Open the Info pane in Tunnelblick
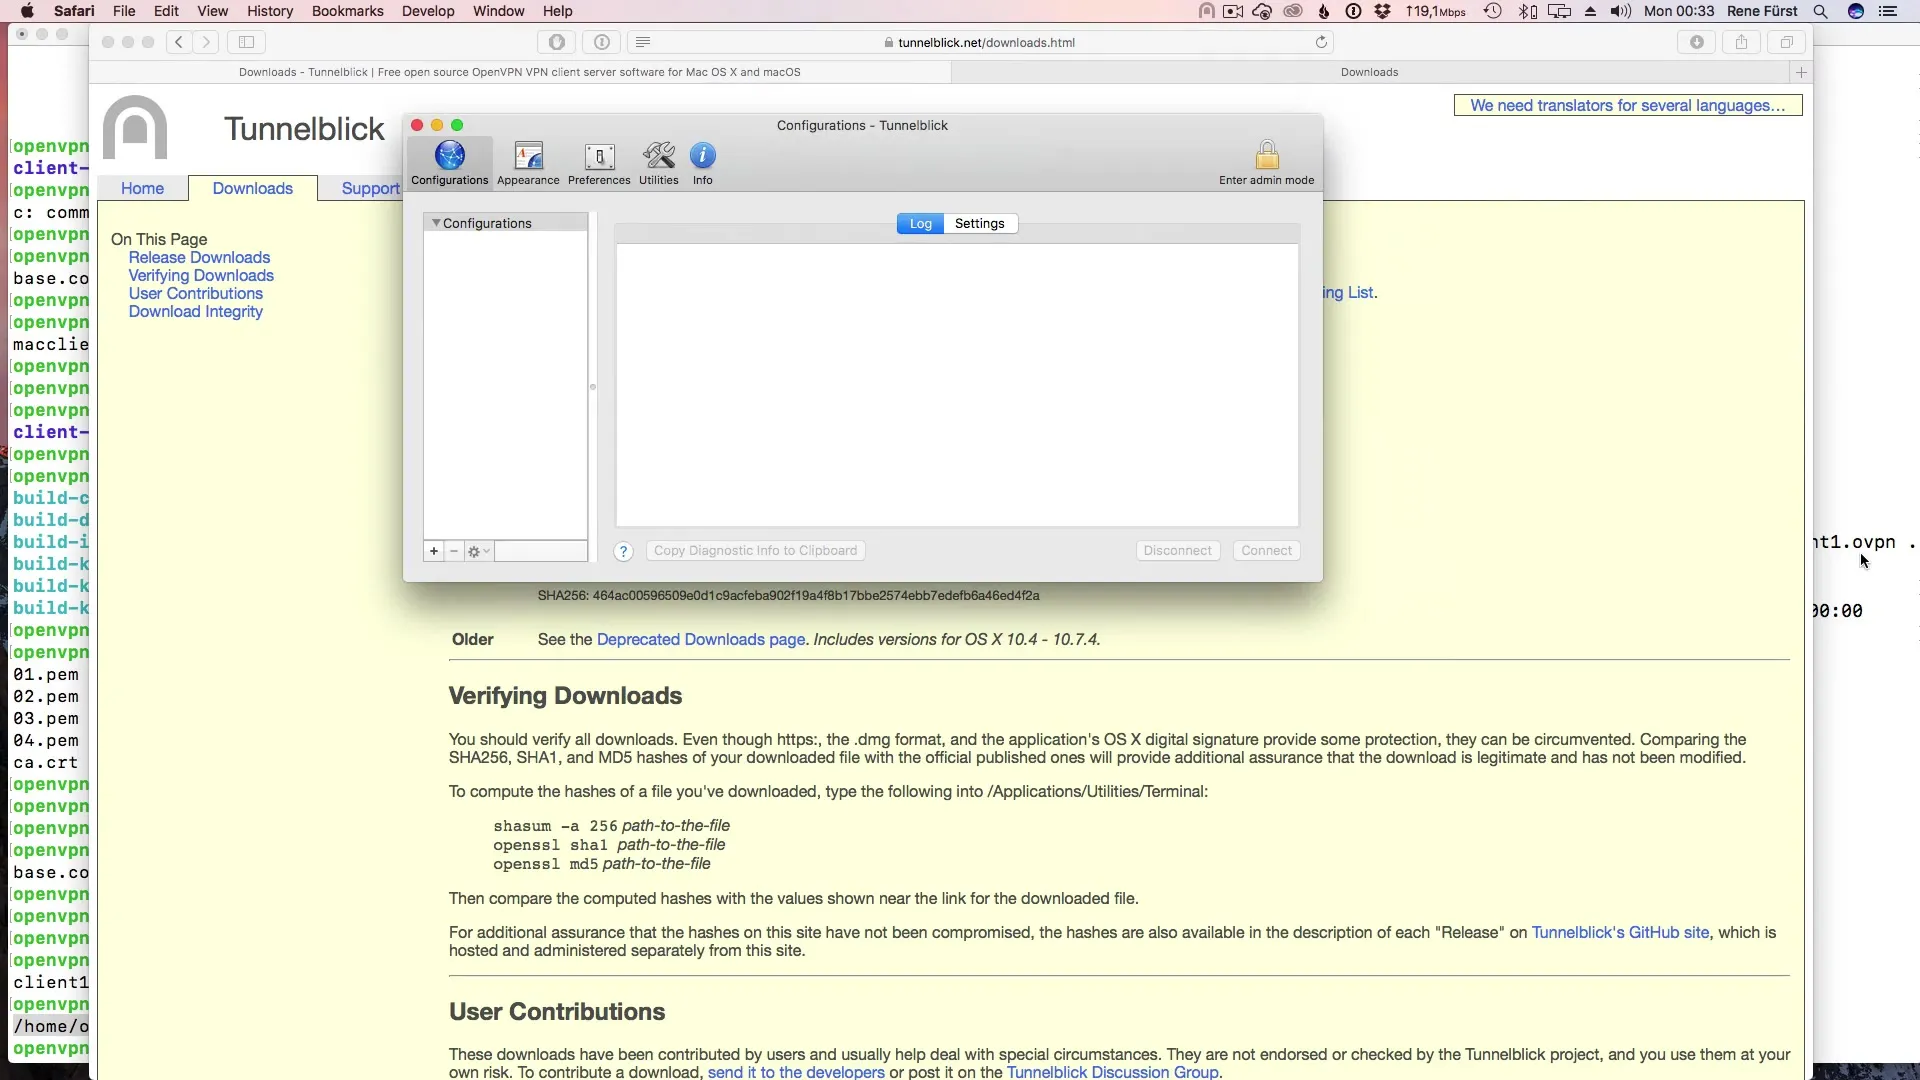The image size is (1920, 1080). 703,163
